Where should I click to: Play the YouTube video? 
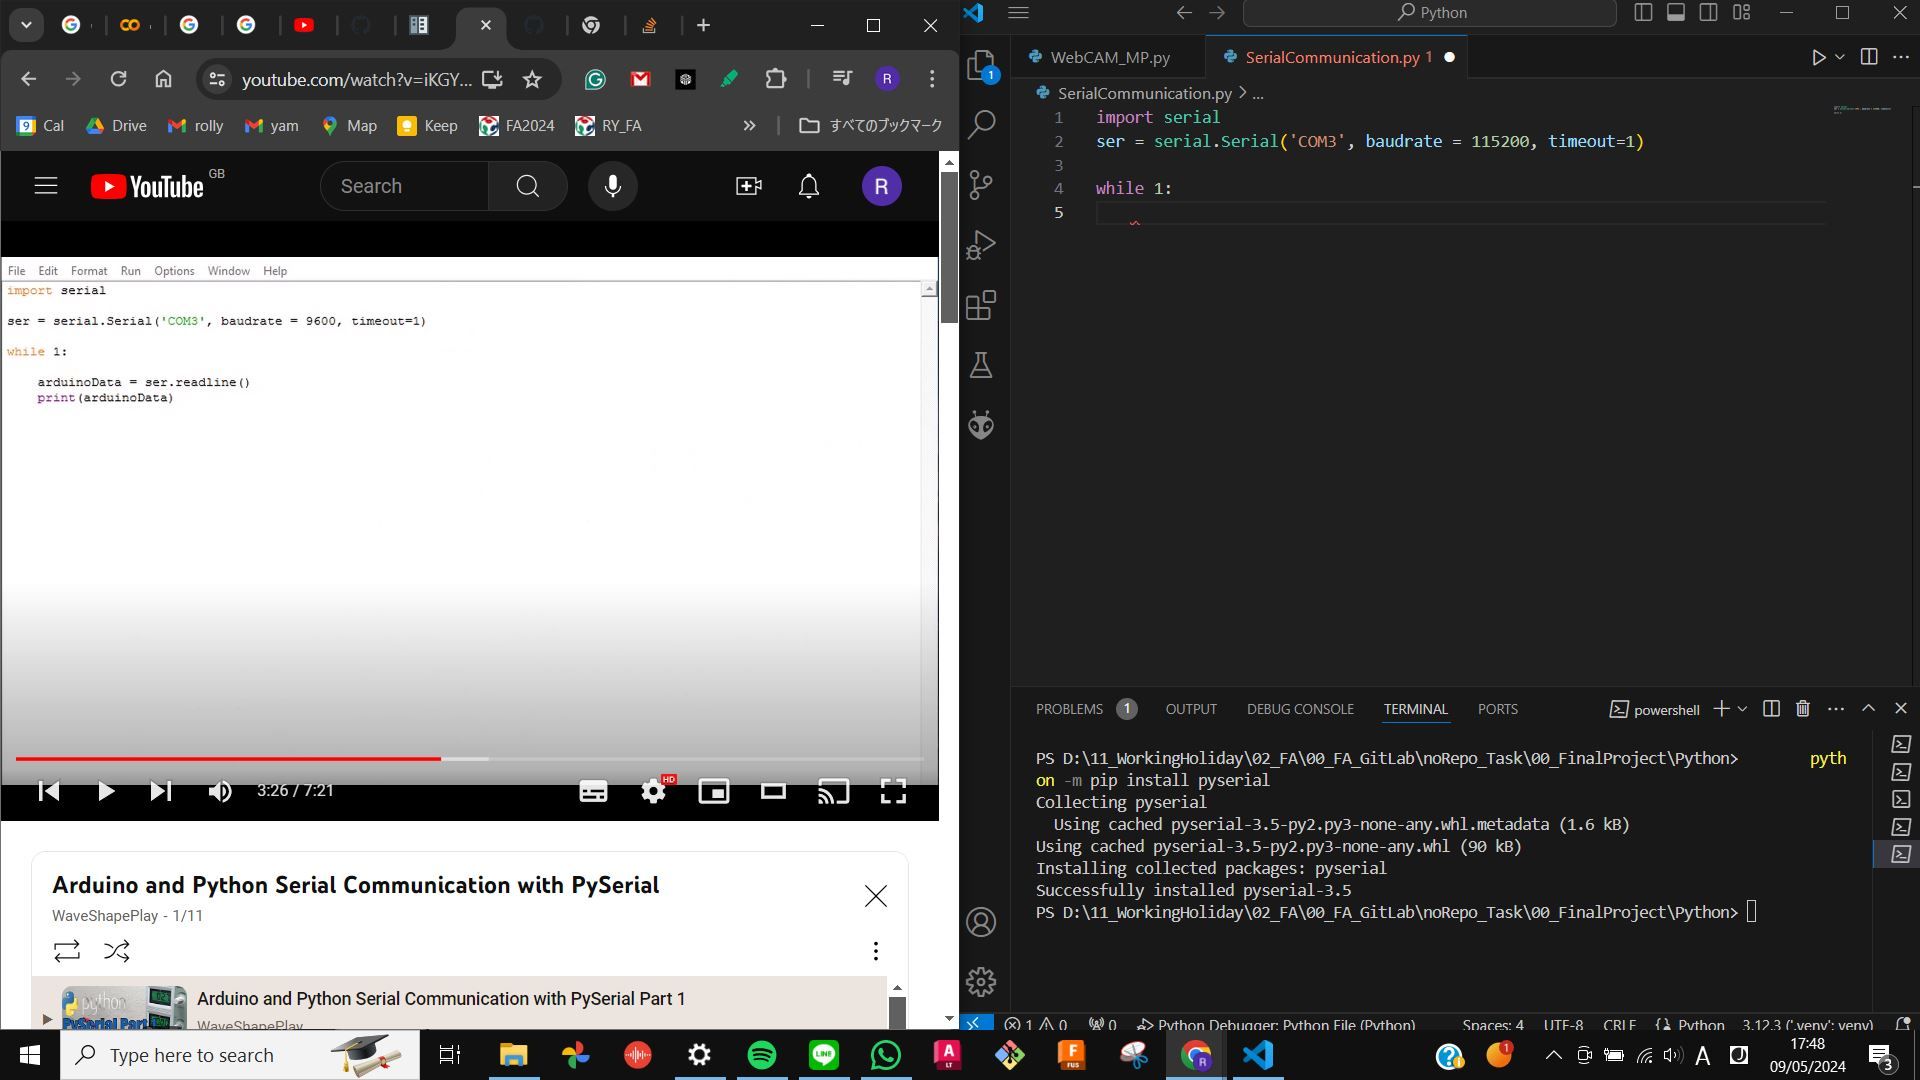(105, 791)
